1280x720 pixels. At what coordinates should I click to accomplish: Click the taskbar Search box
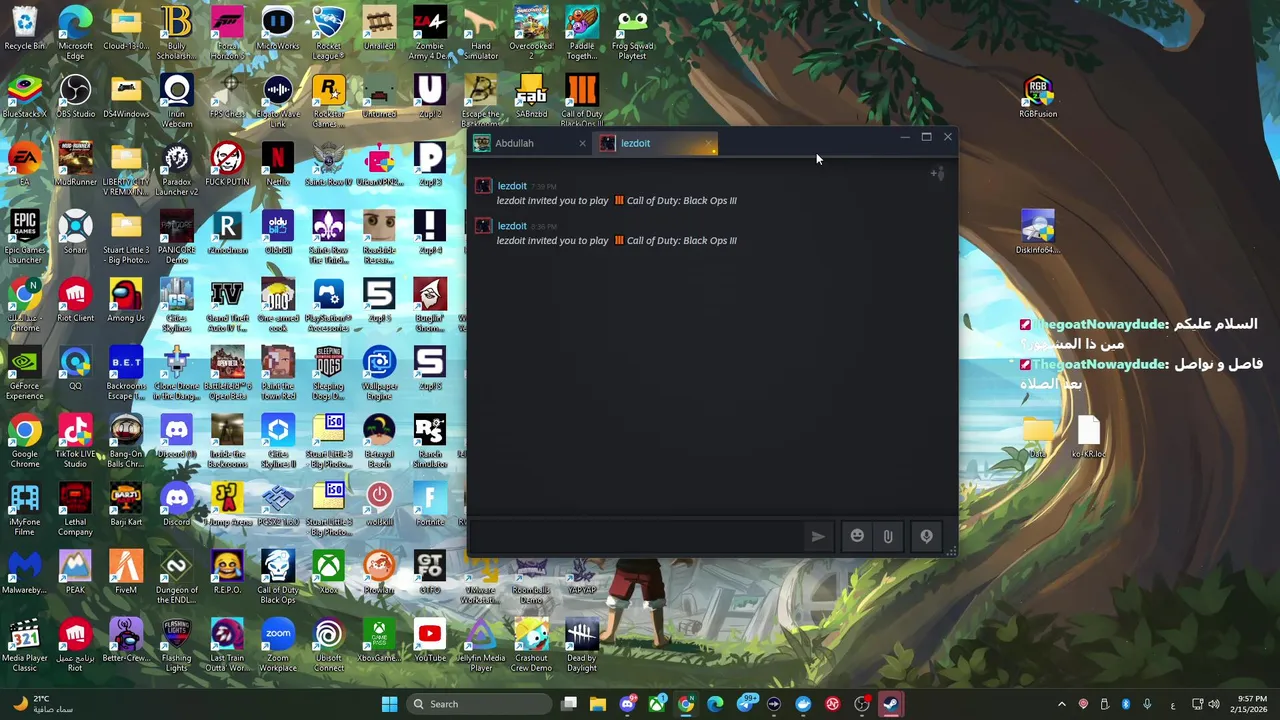479,704
